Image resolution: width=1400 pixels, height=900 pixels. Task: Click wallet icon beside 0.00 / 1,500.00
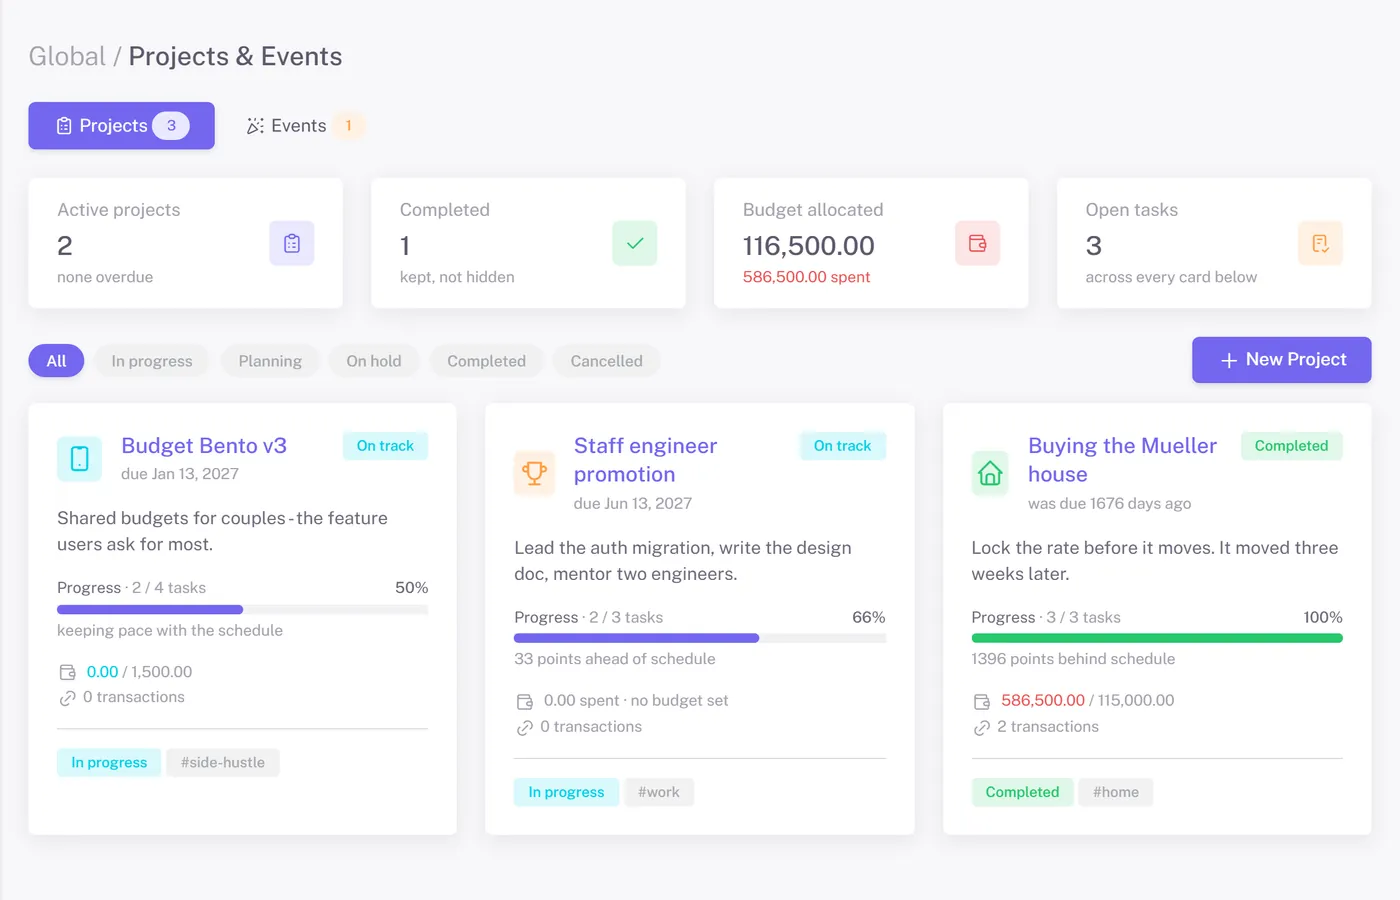(x=68, y=672)
